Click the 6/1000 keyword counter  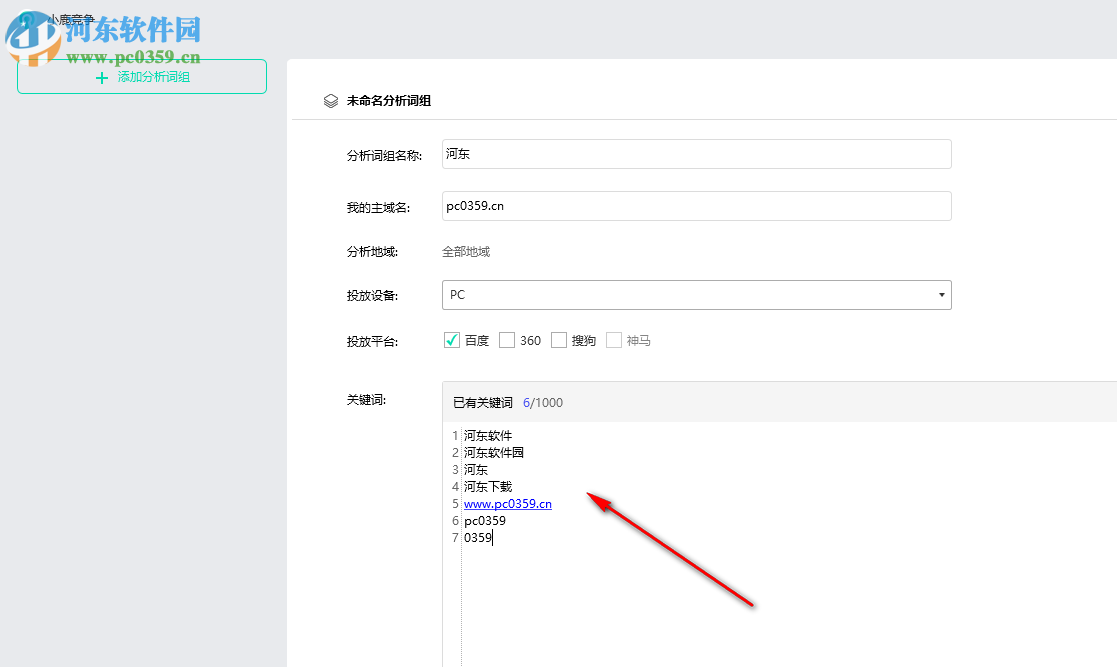coord(544,402)
